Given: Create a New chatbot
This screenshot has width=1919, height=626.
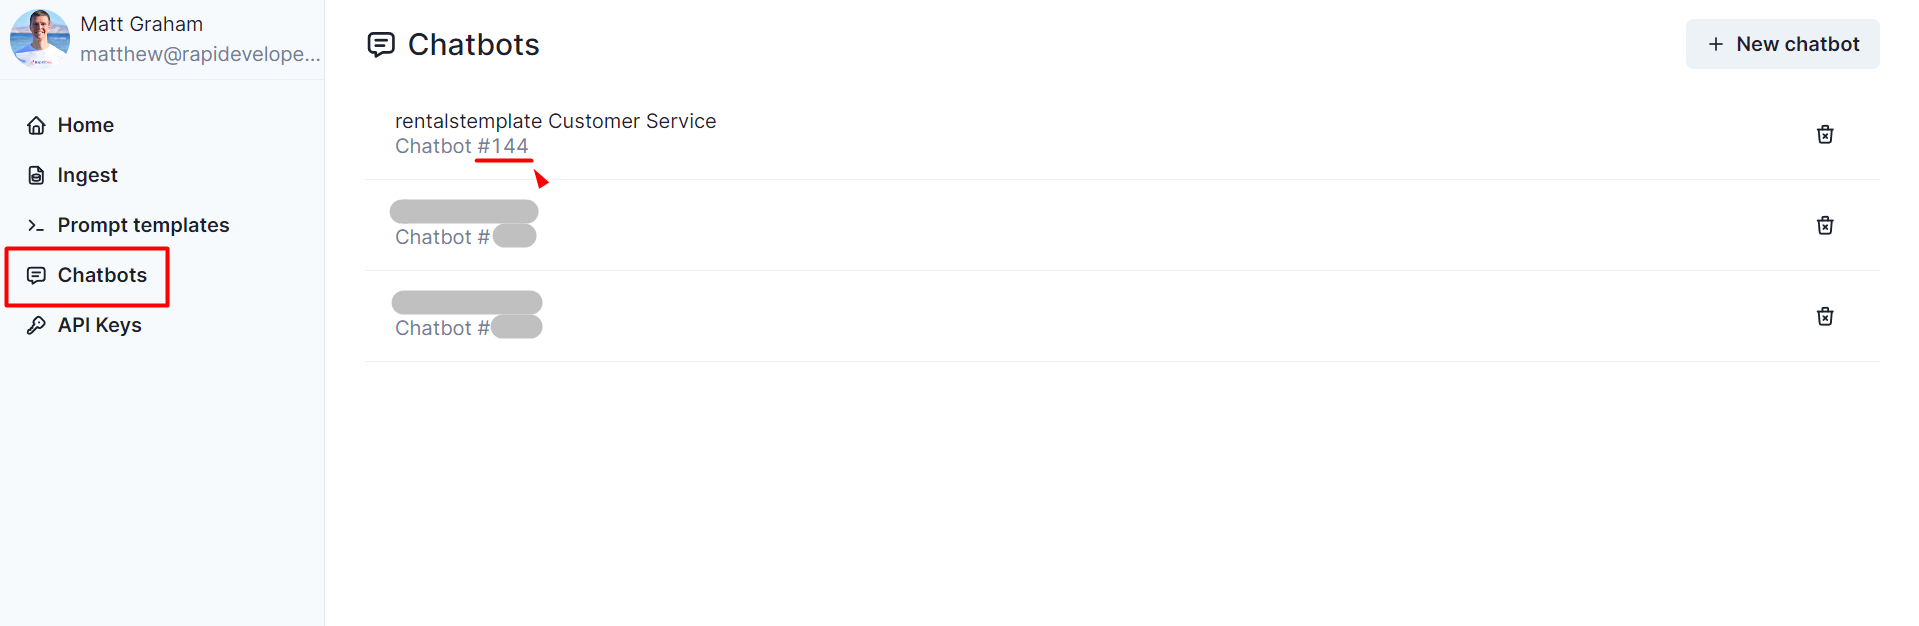Looking at the screenshot, I should pos(1782,44).
